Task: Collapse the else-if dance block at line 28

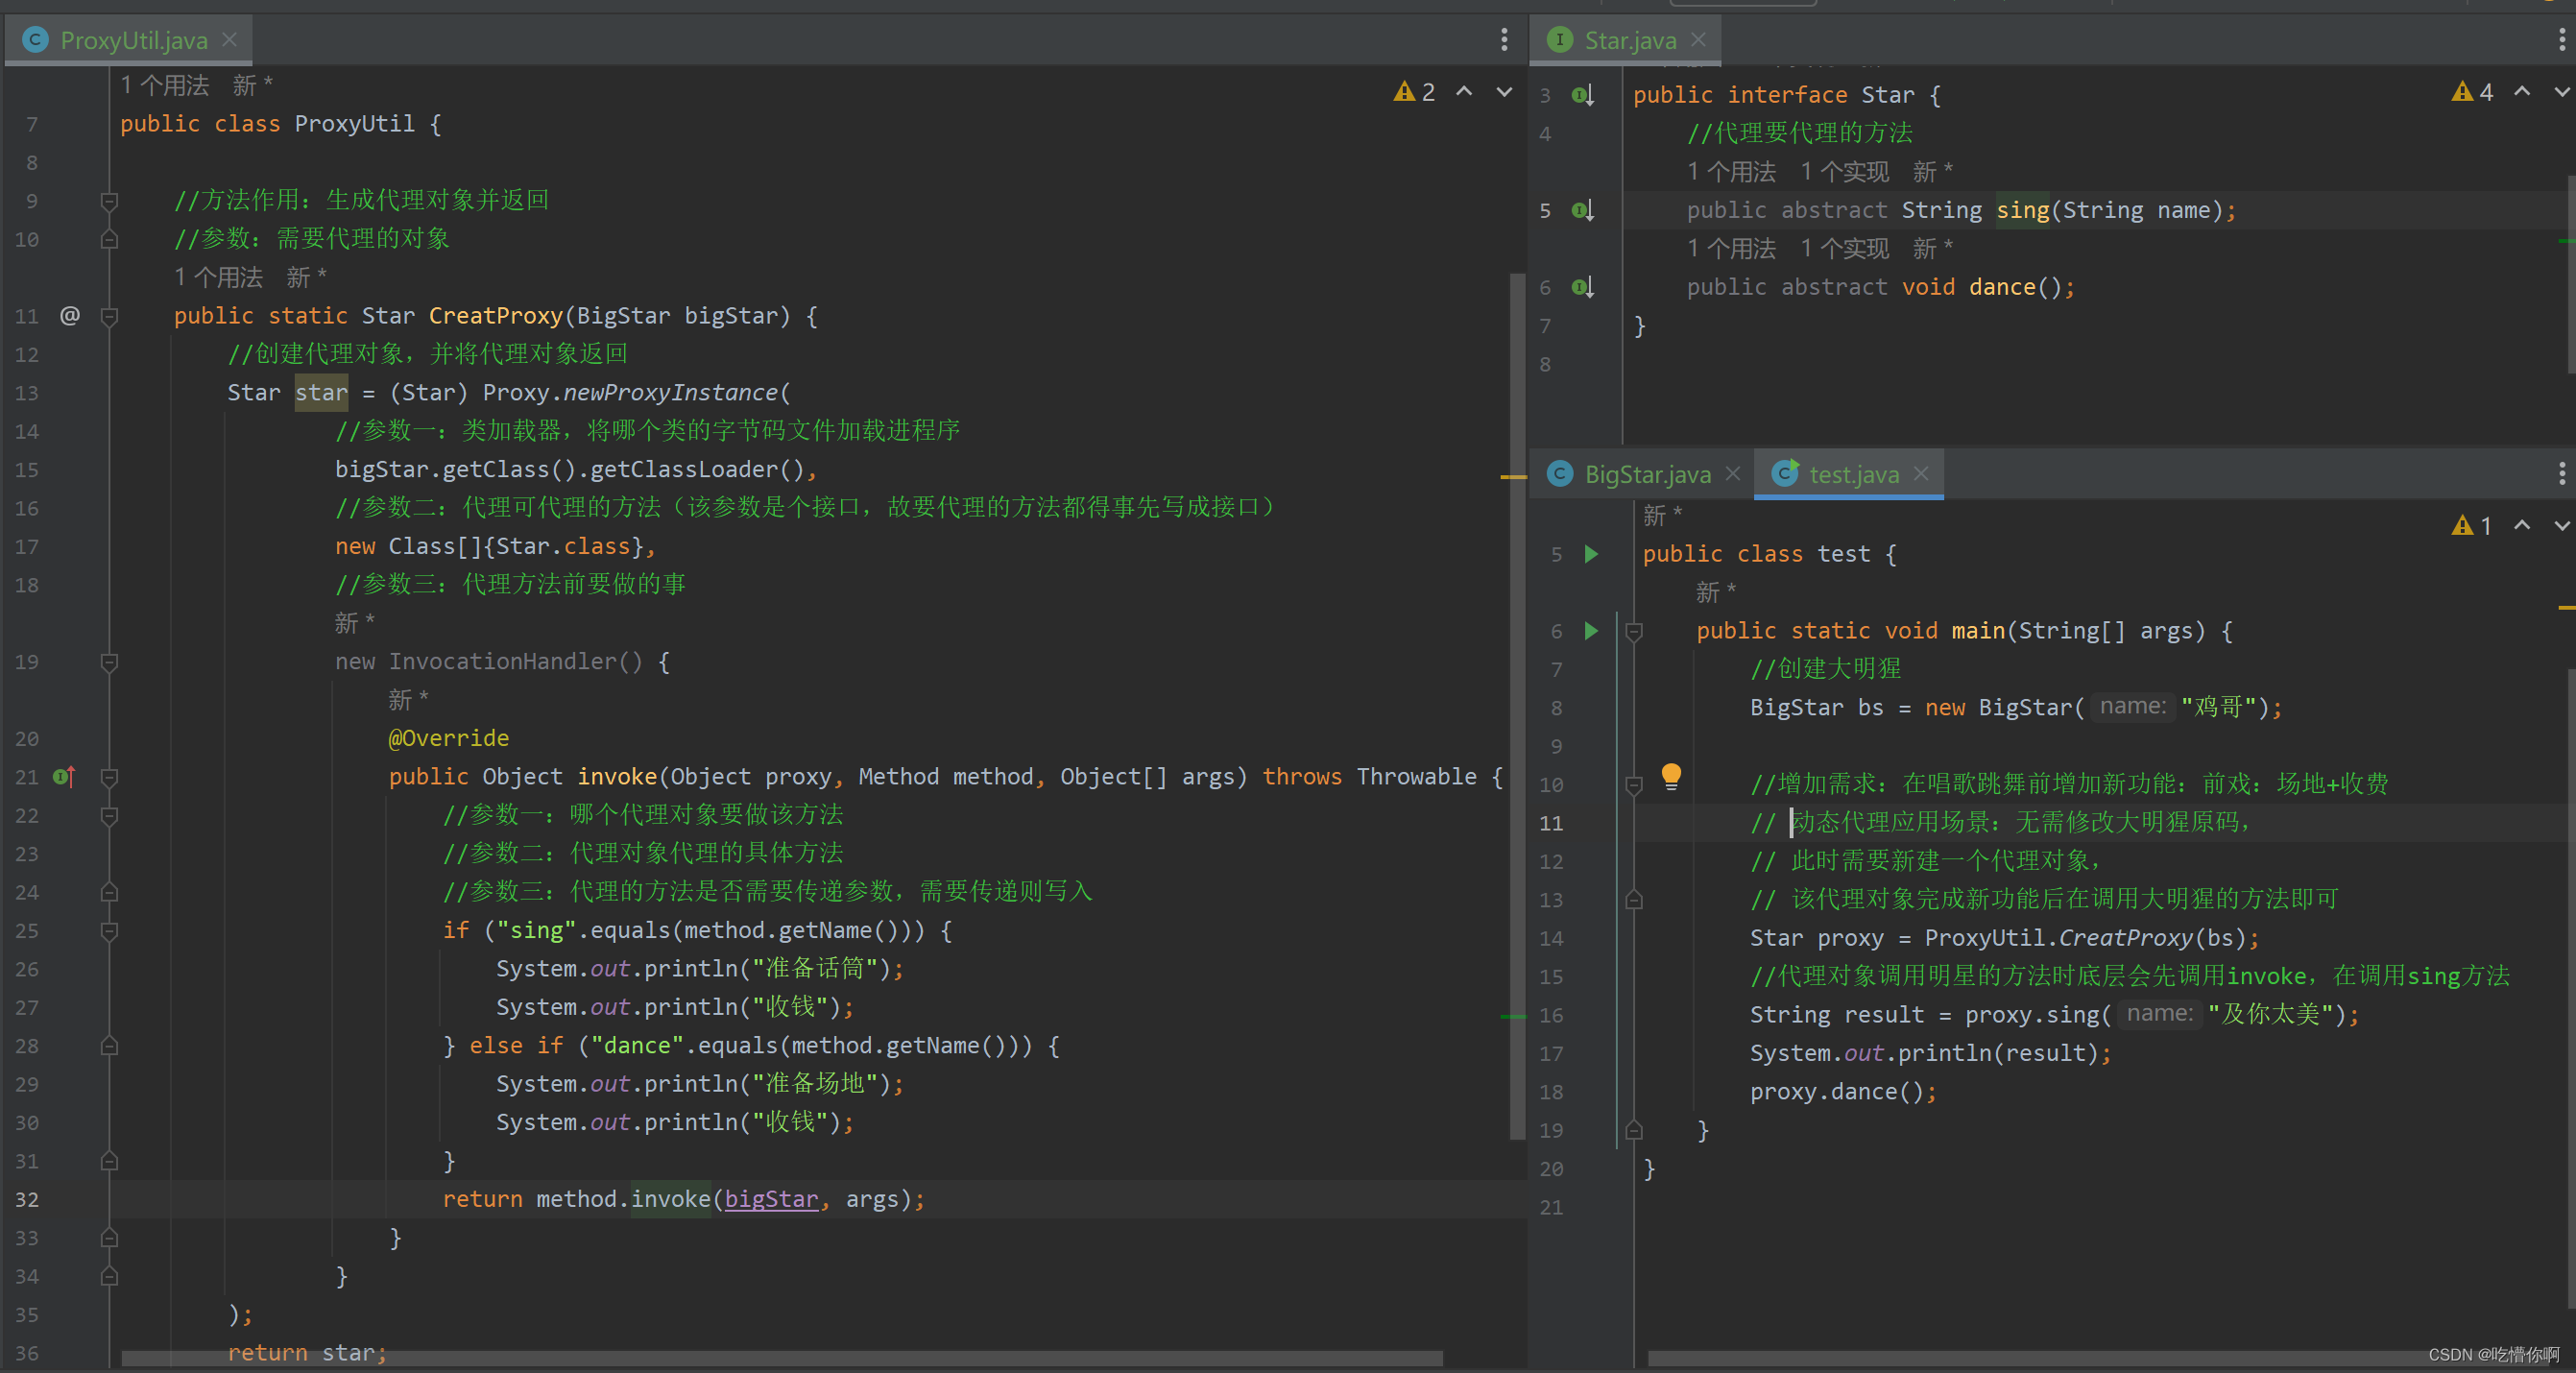Action: (x=110, y=1046)
